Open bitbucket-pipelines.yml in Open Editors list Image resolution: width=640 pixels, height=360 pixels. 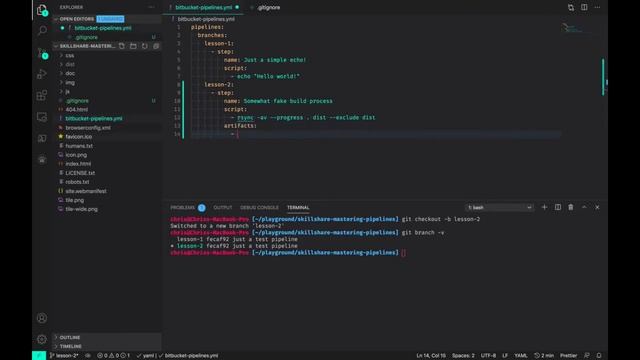[x=103, y=28]
